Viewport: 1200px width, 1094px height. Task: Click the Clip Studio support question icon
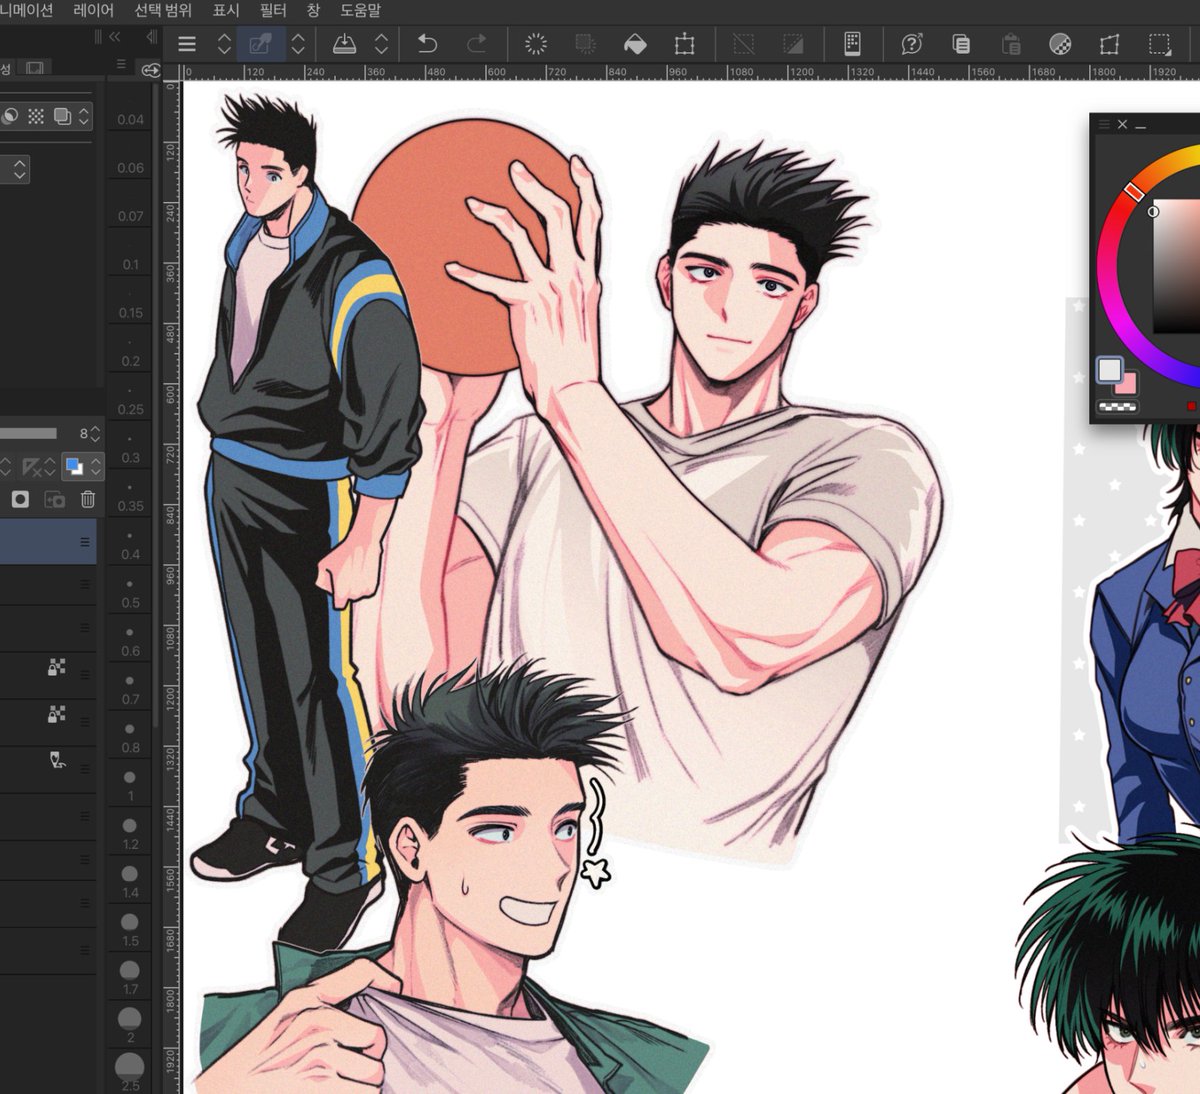[911, 44]
